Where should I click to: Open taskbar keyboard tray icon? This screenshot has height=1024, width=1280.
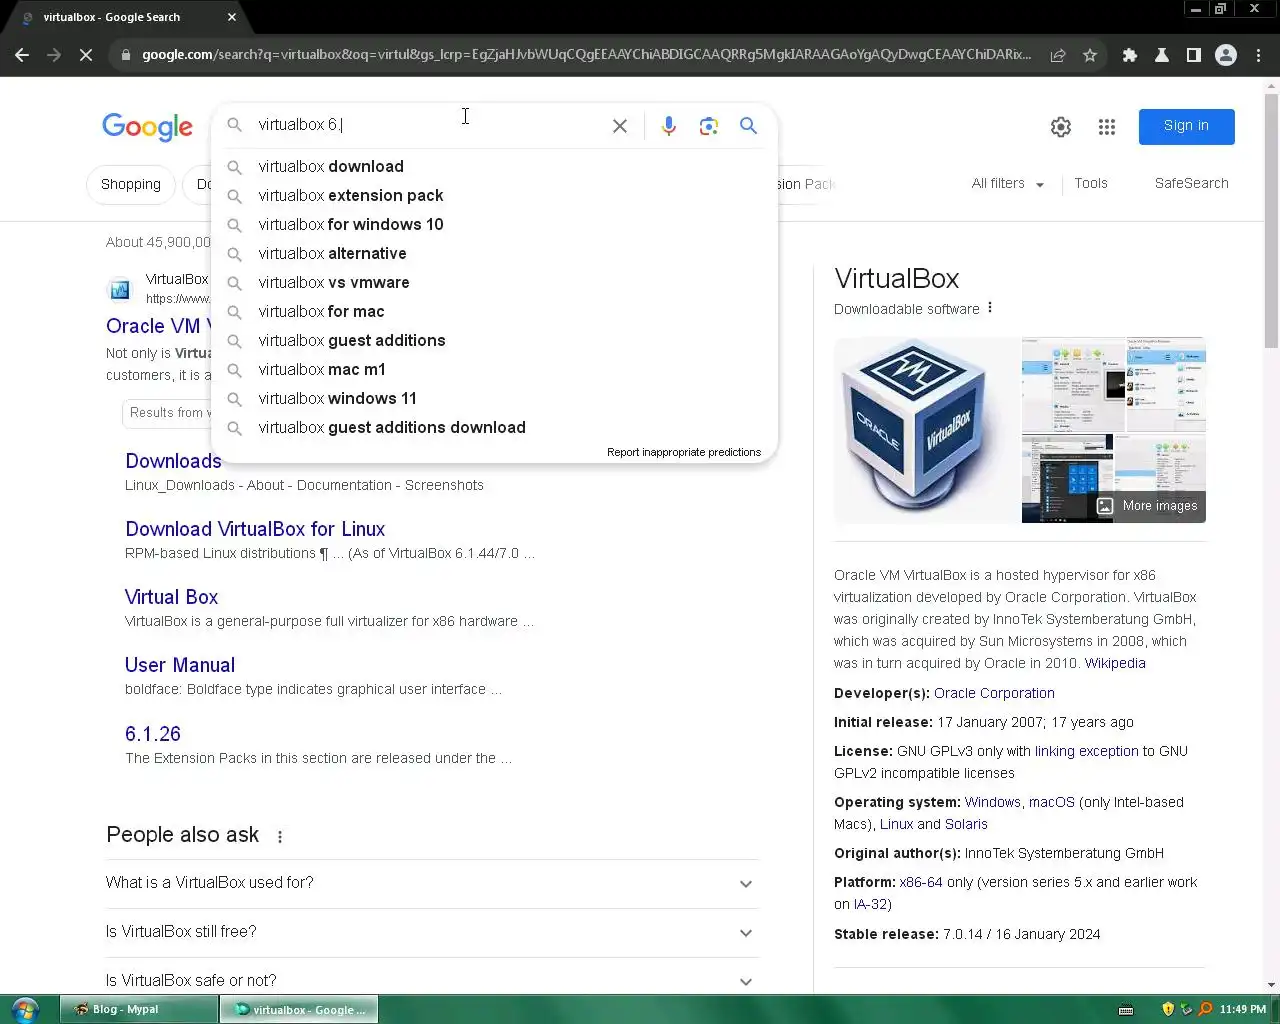(1126, 1010)
